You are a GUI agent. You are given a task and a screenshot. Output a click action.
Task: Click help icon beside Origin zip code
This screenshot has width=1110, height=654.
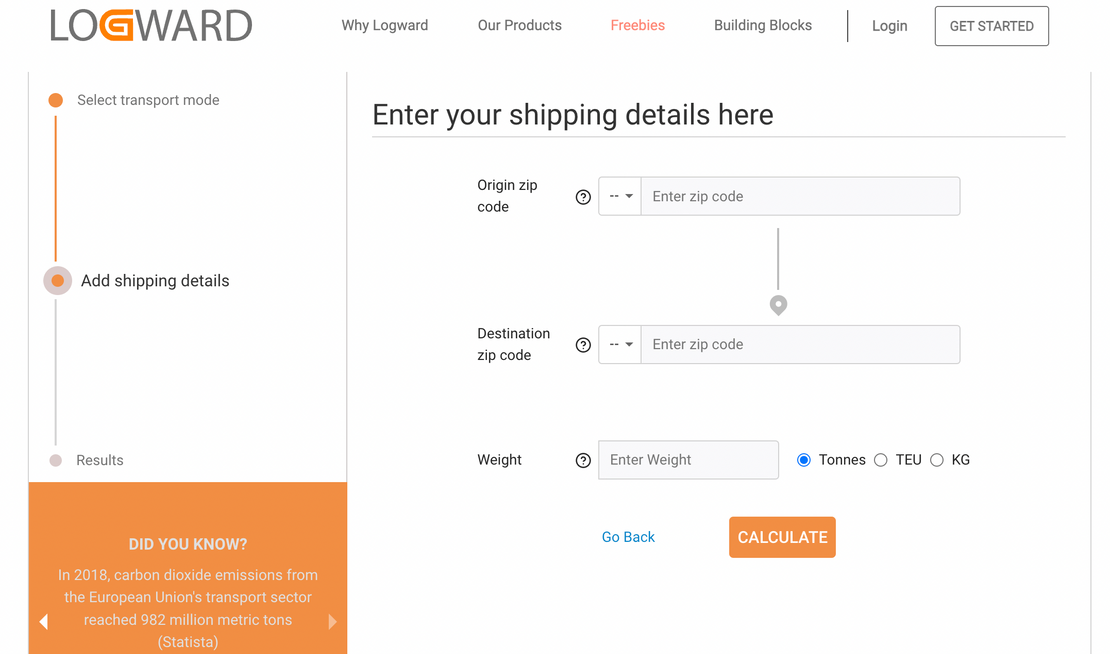[583, 197]
